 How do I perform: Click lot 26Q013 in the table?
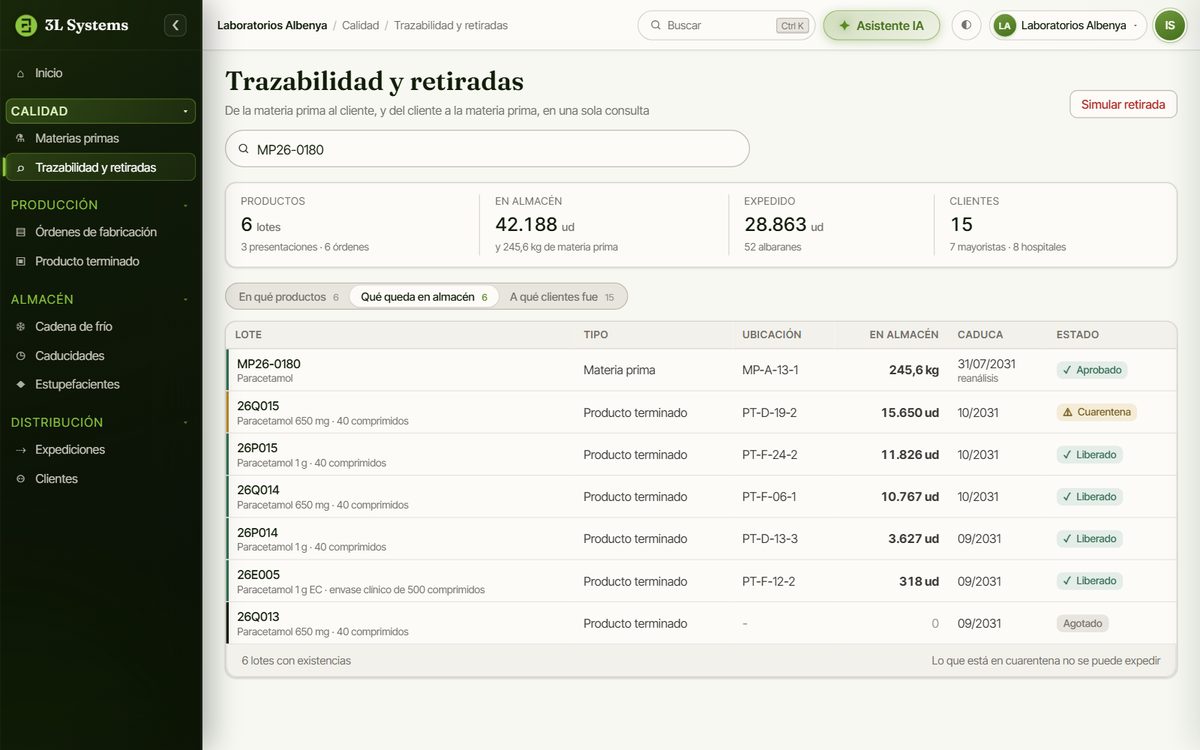pyautogui.click(x=258, y=617)
